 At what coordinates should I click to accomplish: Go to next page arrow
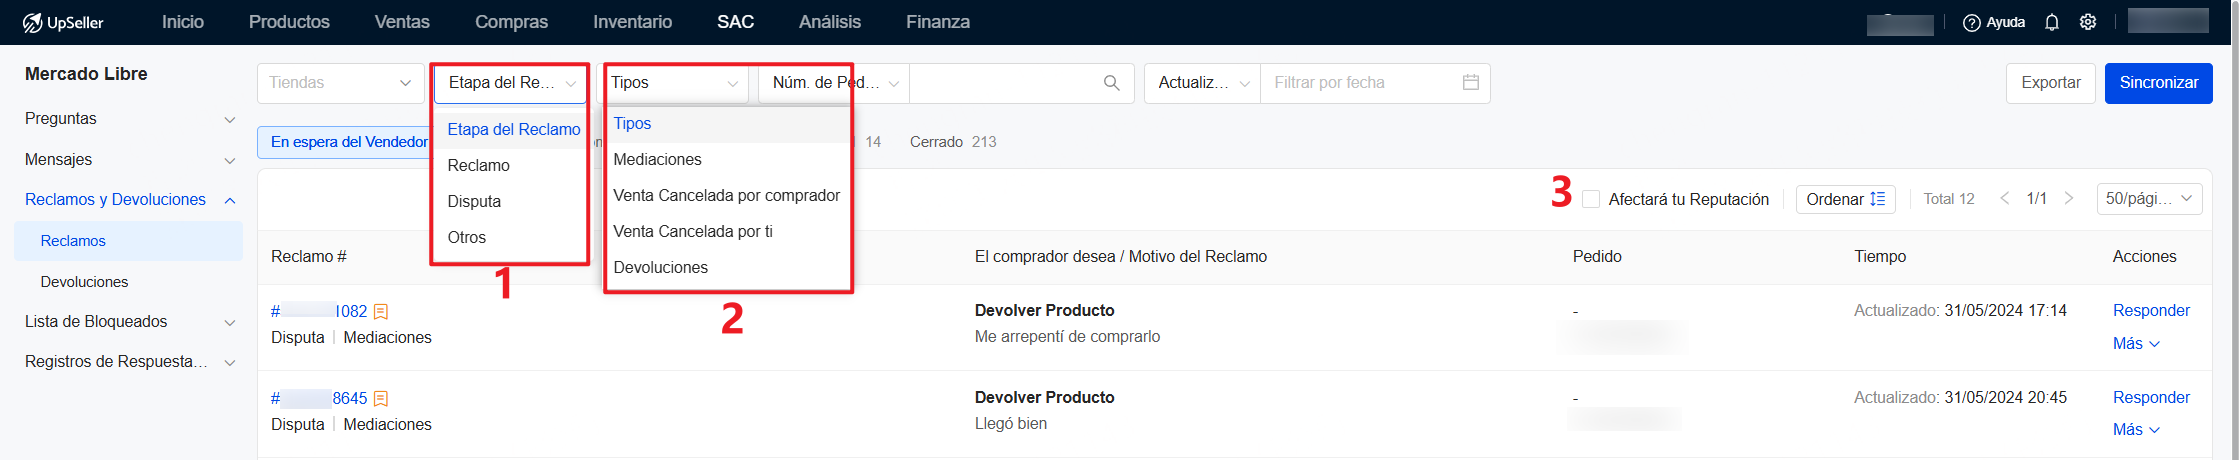coord(2069,199)
